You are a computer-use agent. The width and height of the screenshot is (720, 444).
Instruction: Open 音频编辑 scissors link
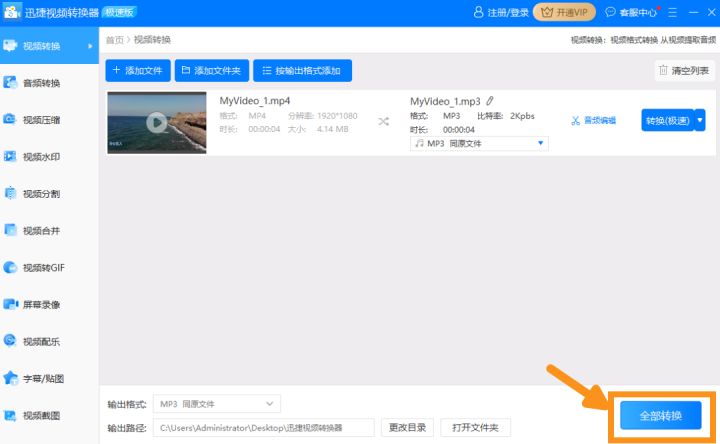[593, 121]
